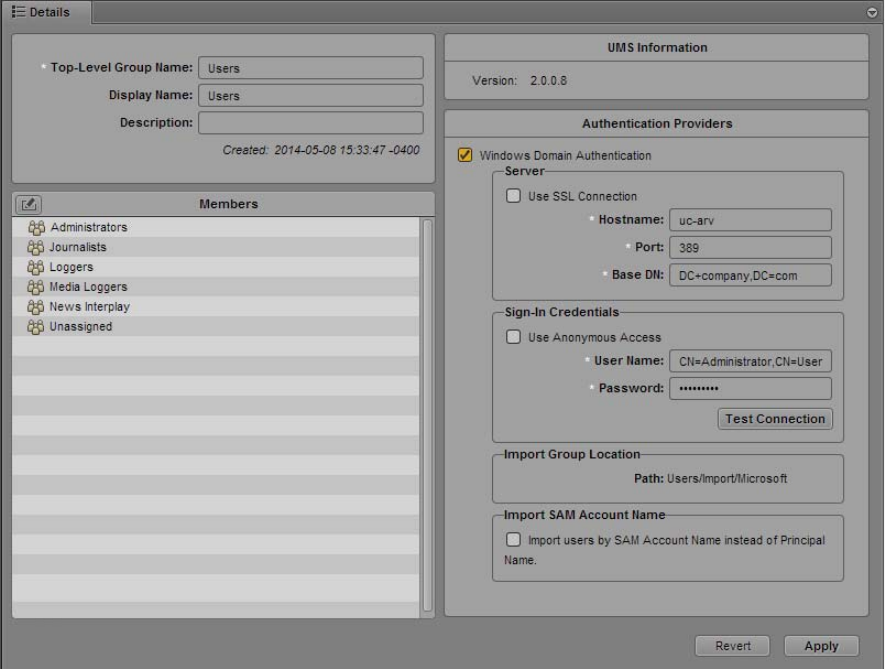Click the Base DN field

750,275
